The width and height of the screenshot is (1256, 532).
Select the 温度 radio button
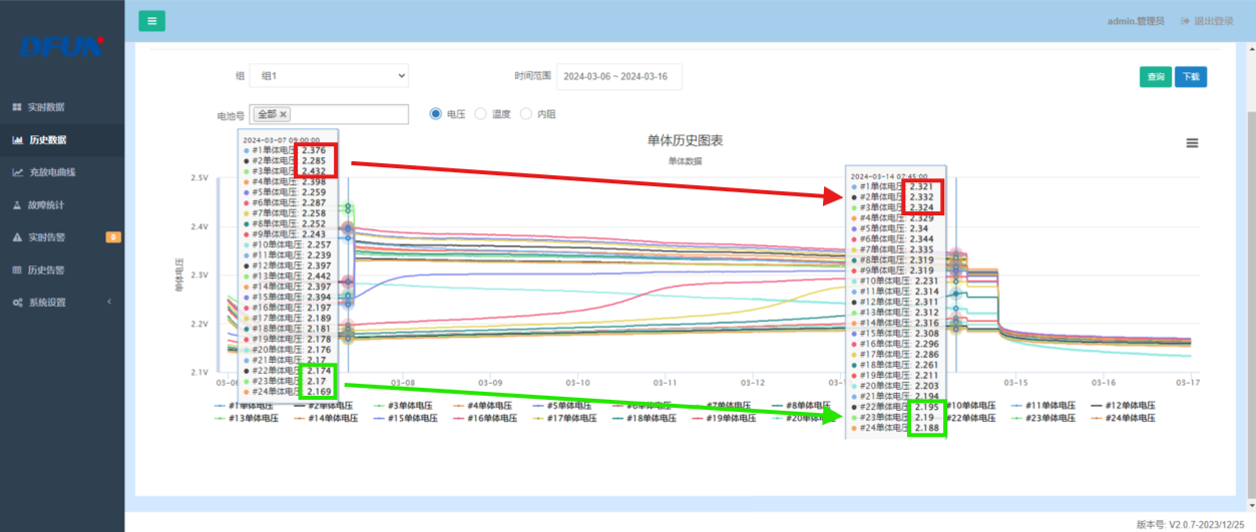tap(480, 114)
